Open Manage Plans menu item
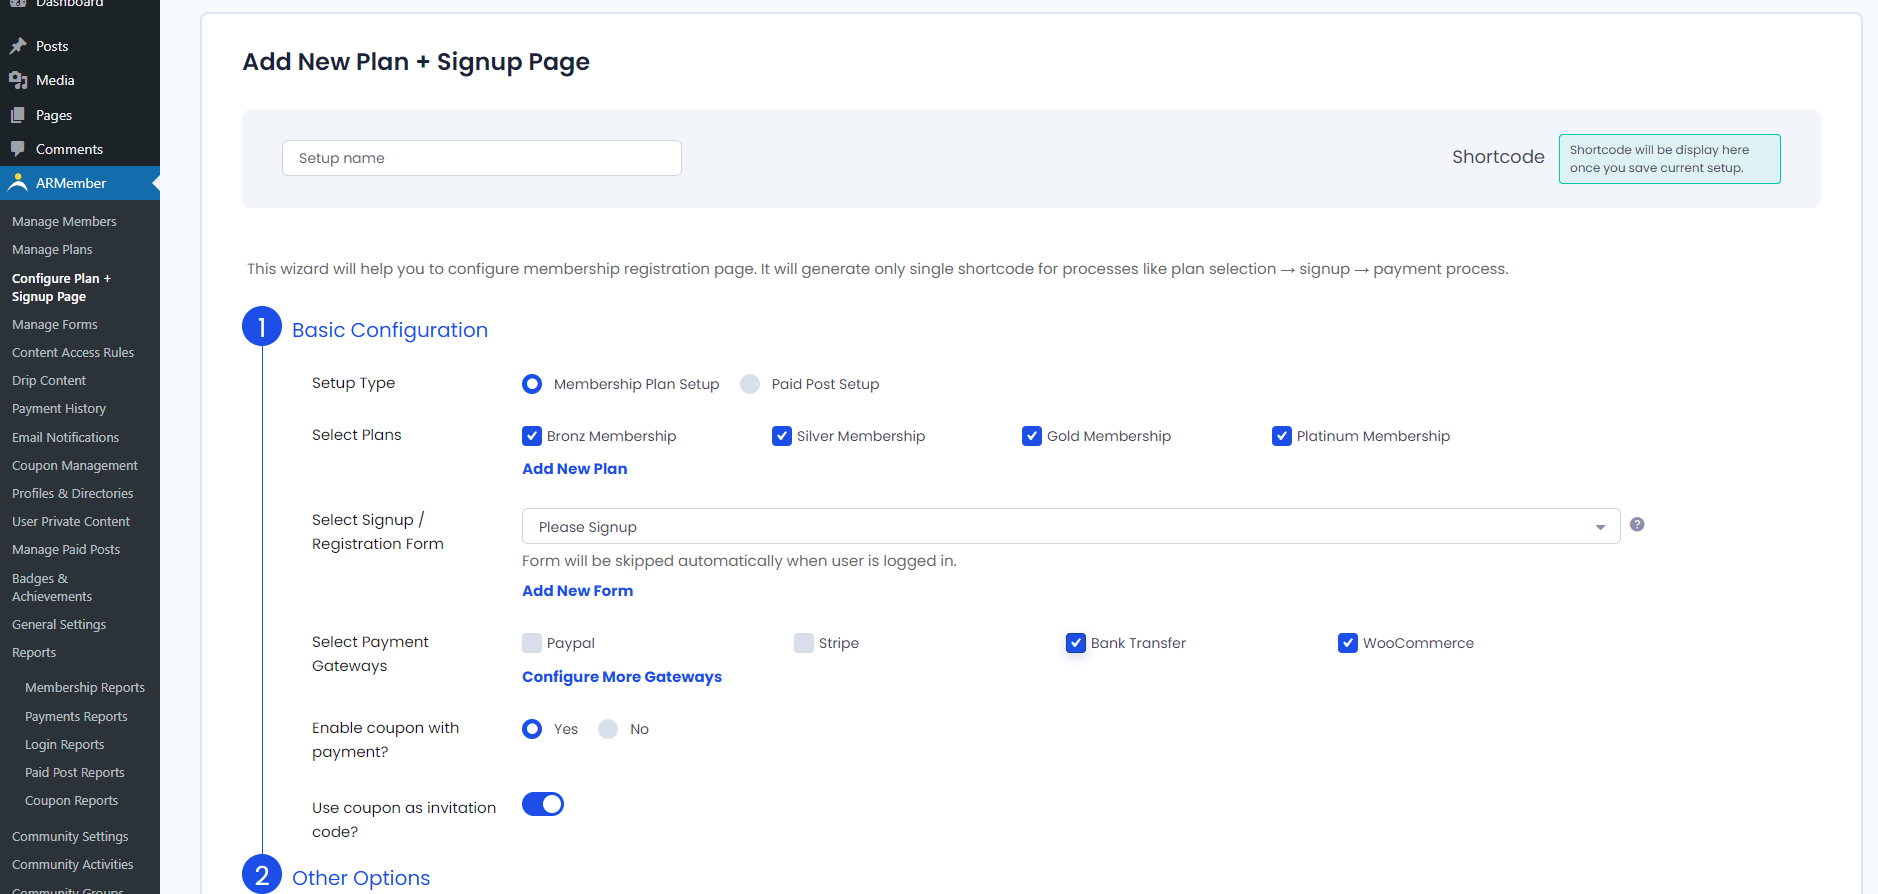 coord(52,250)
